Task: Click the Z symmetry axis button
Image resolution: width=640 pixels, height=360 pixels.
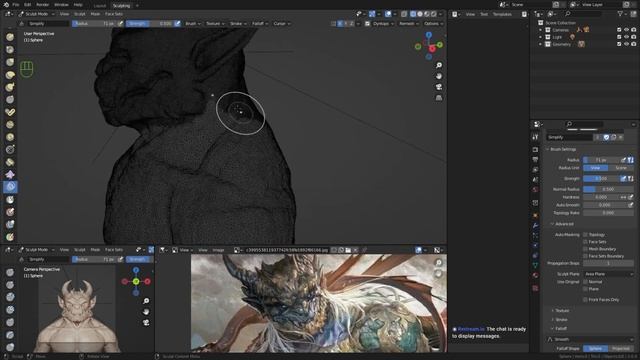Action: 352,24
